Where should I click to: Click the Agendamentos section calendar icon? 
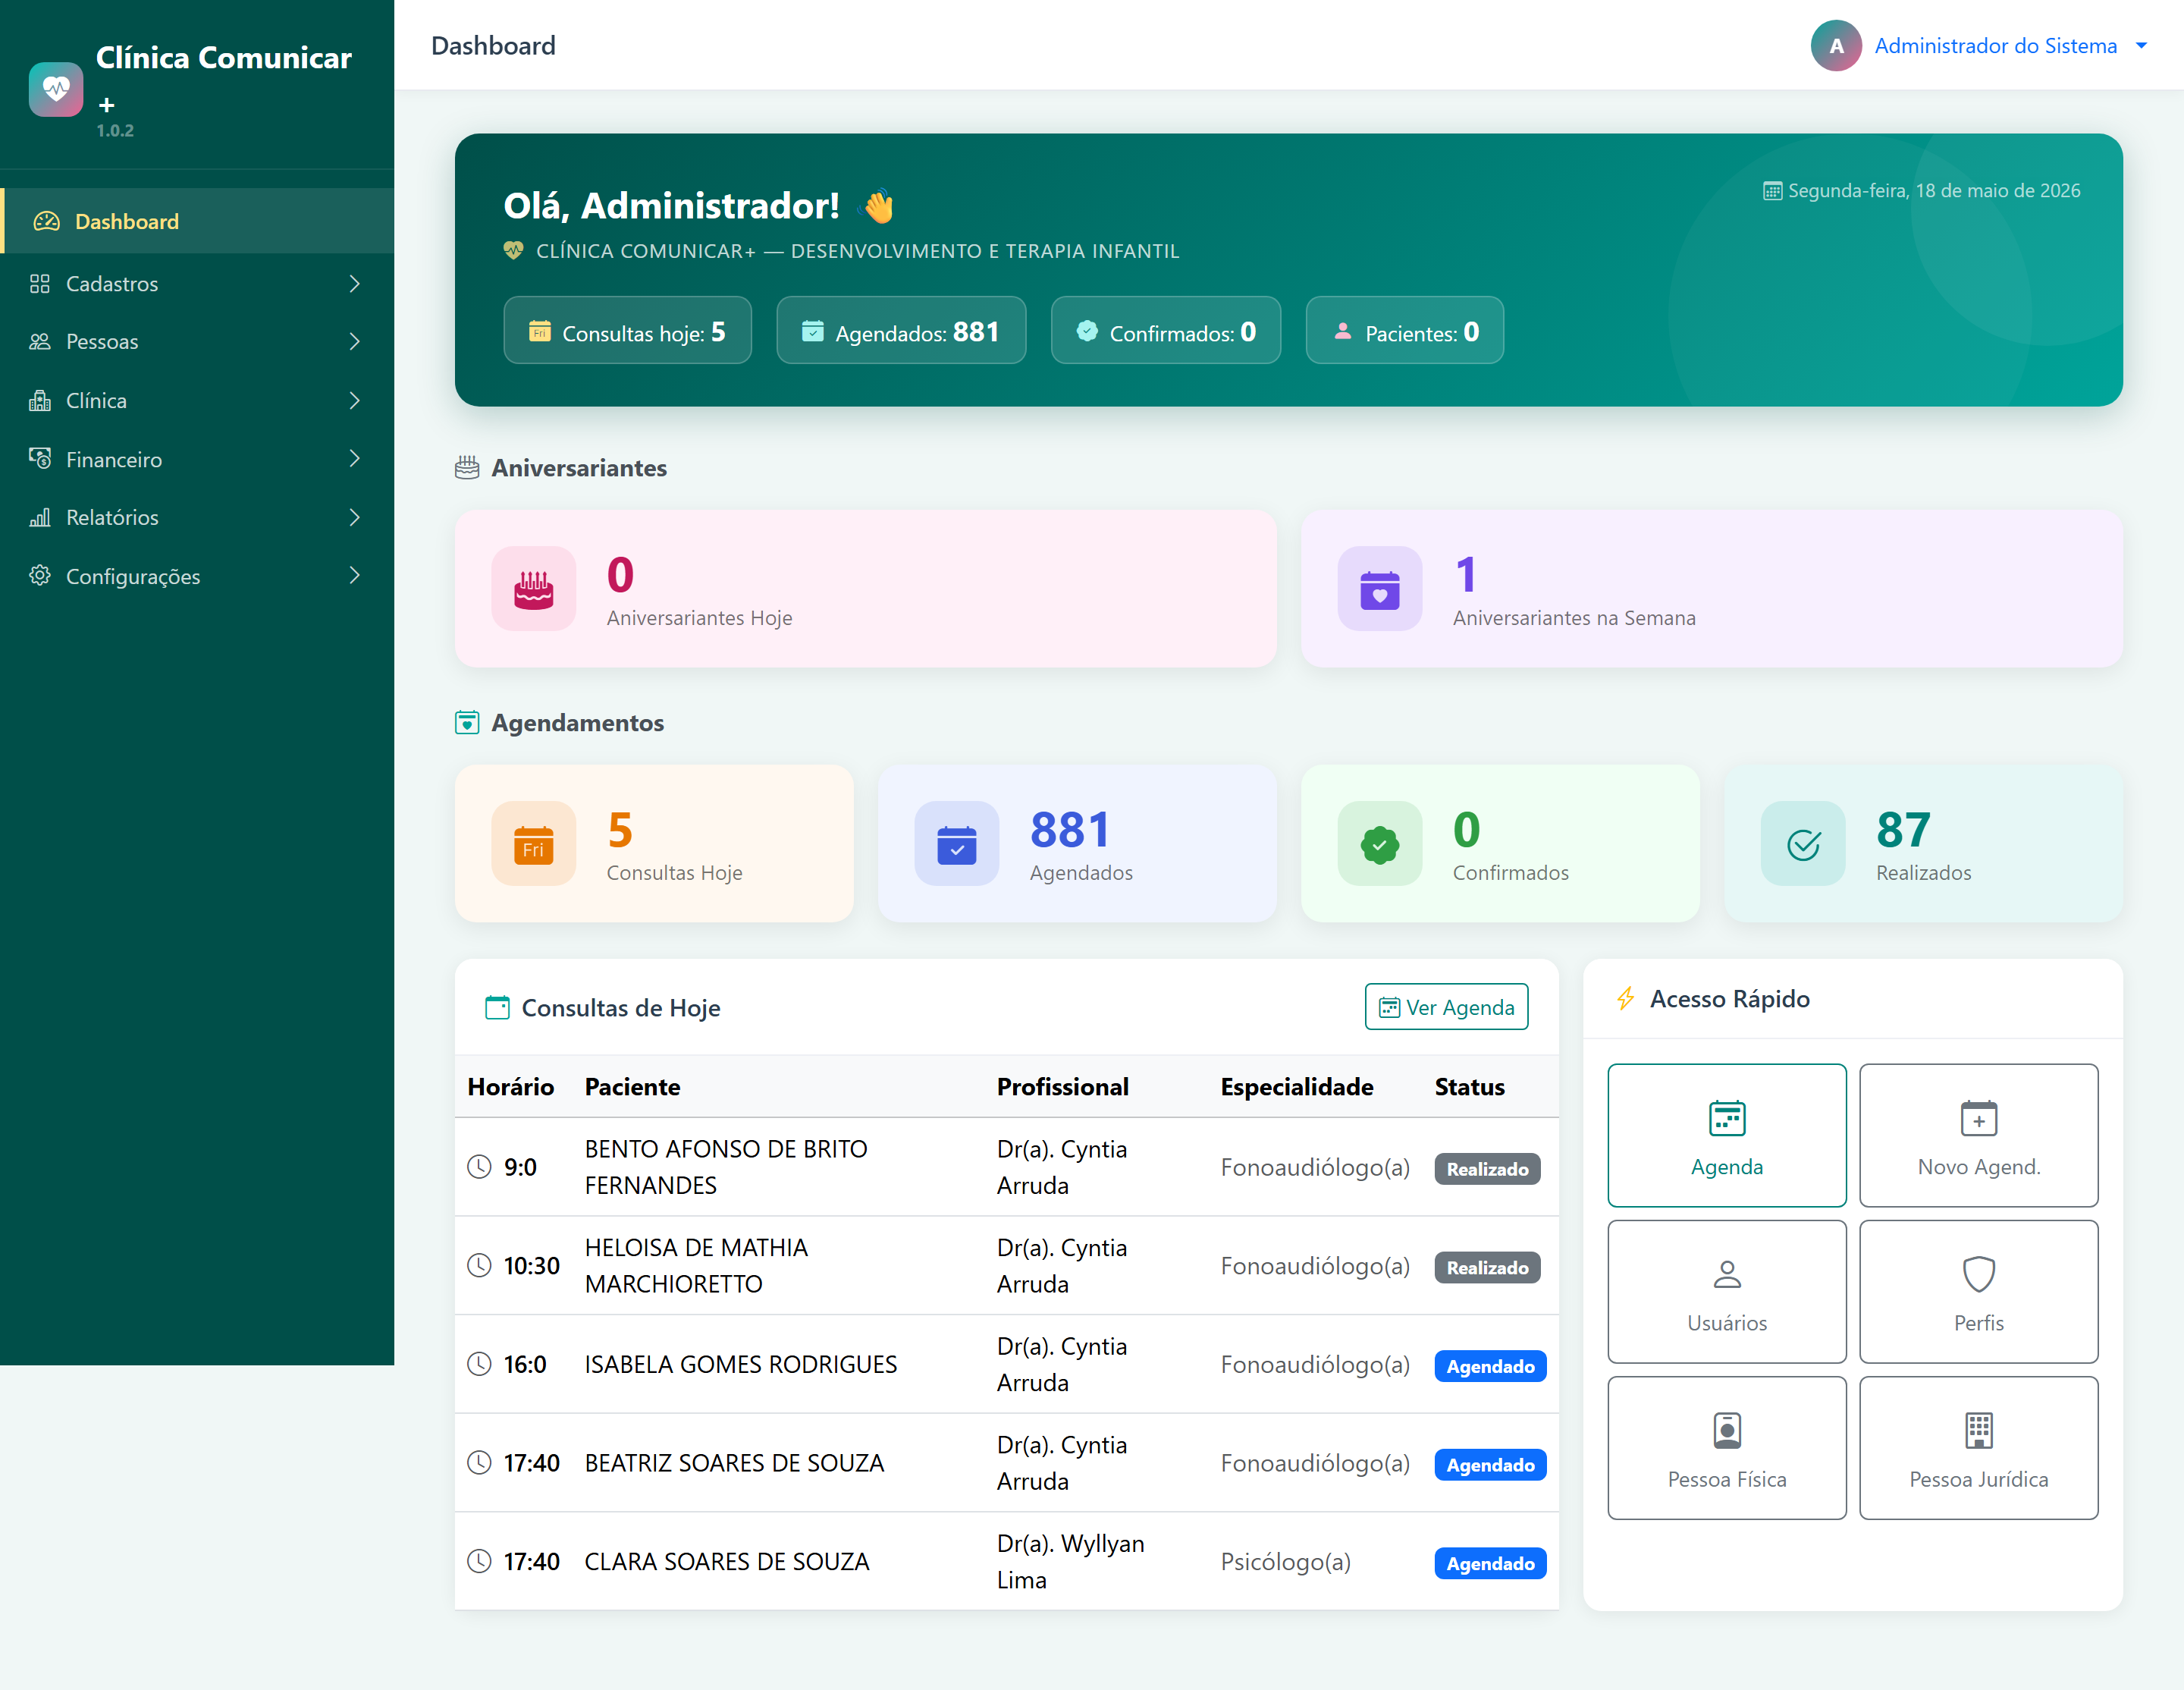467,723
